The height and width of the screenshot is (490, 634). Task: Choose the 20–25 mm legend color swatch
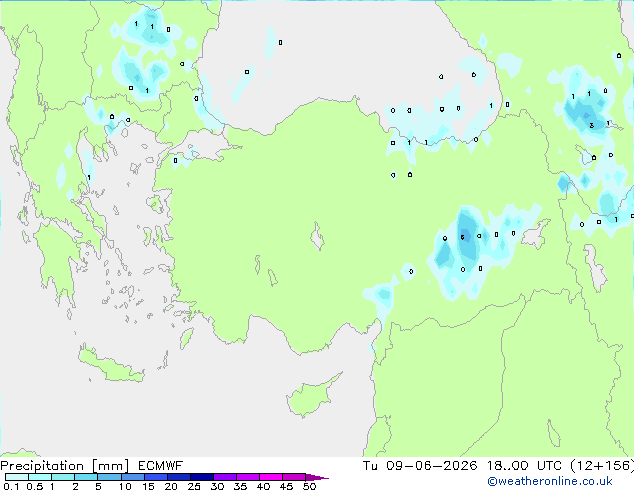178,477
